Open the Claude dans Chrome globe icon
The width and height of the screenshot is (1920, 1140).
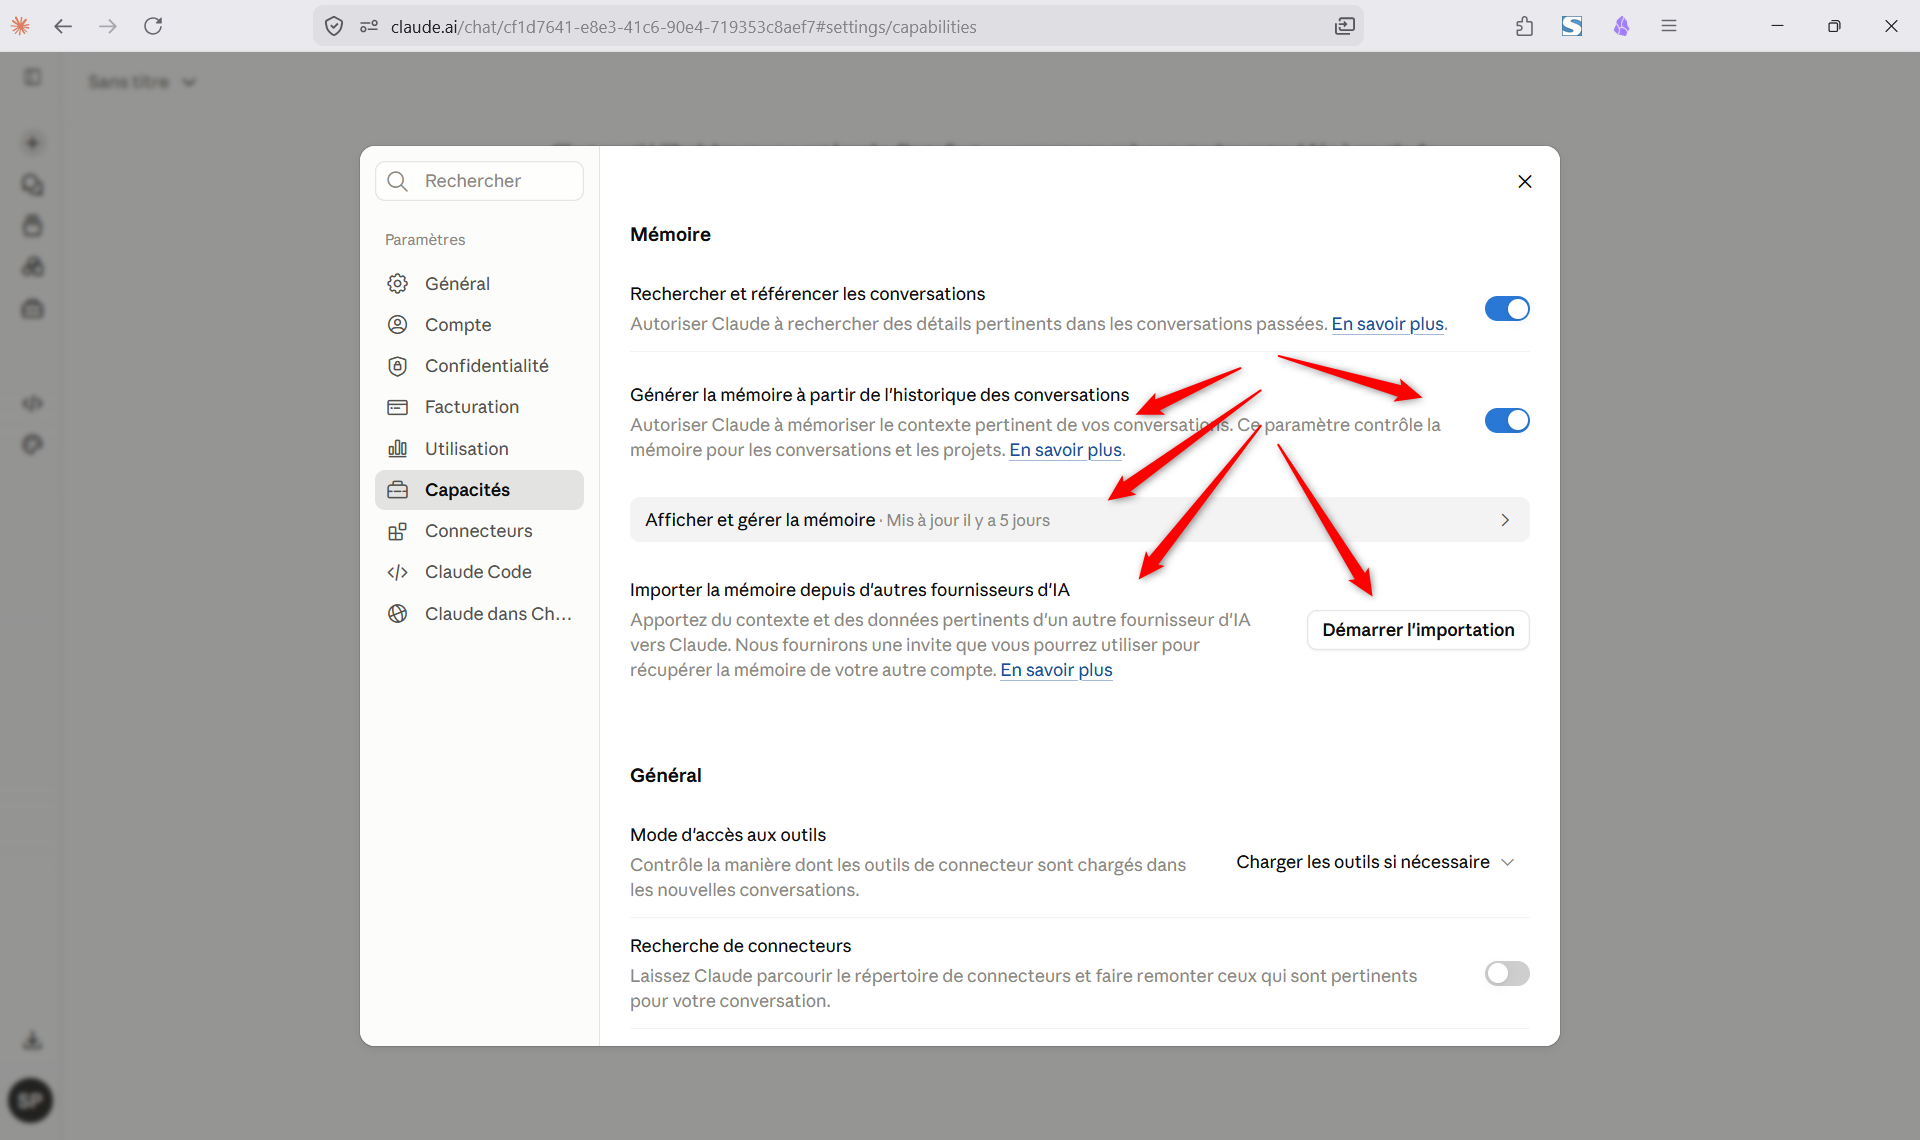coord(397,613)
